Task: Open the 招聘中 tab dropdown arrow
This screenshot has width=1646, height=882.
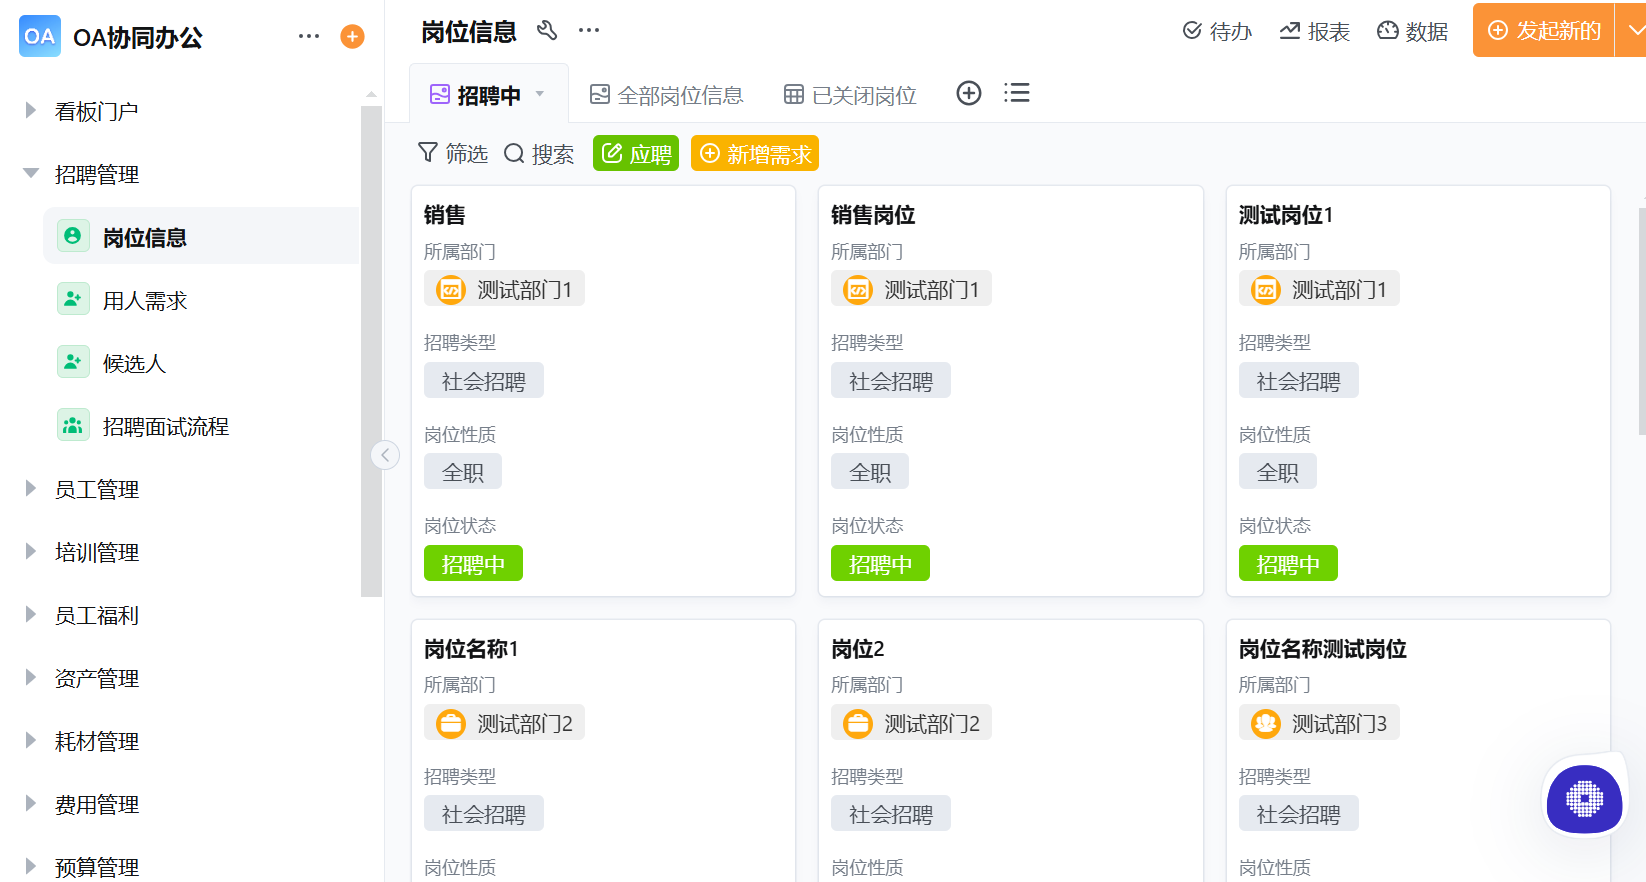Action: point(540,94)
